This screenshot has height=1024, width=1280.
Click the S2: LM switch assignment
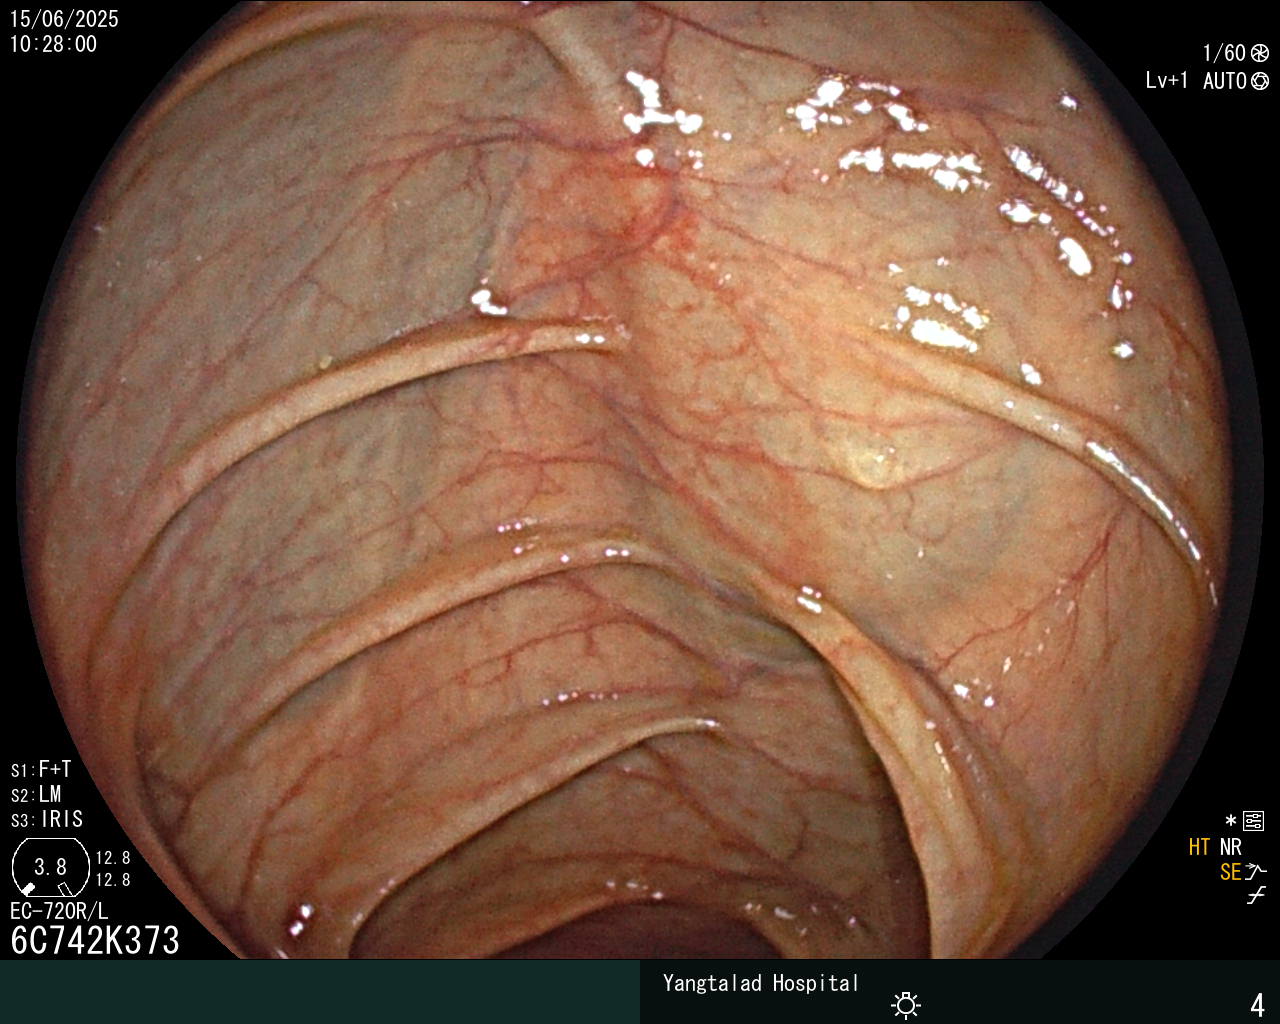click(x=36, y=794)
